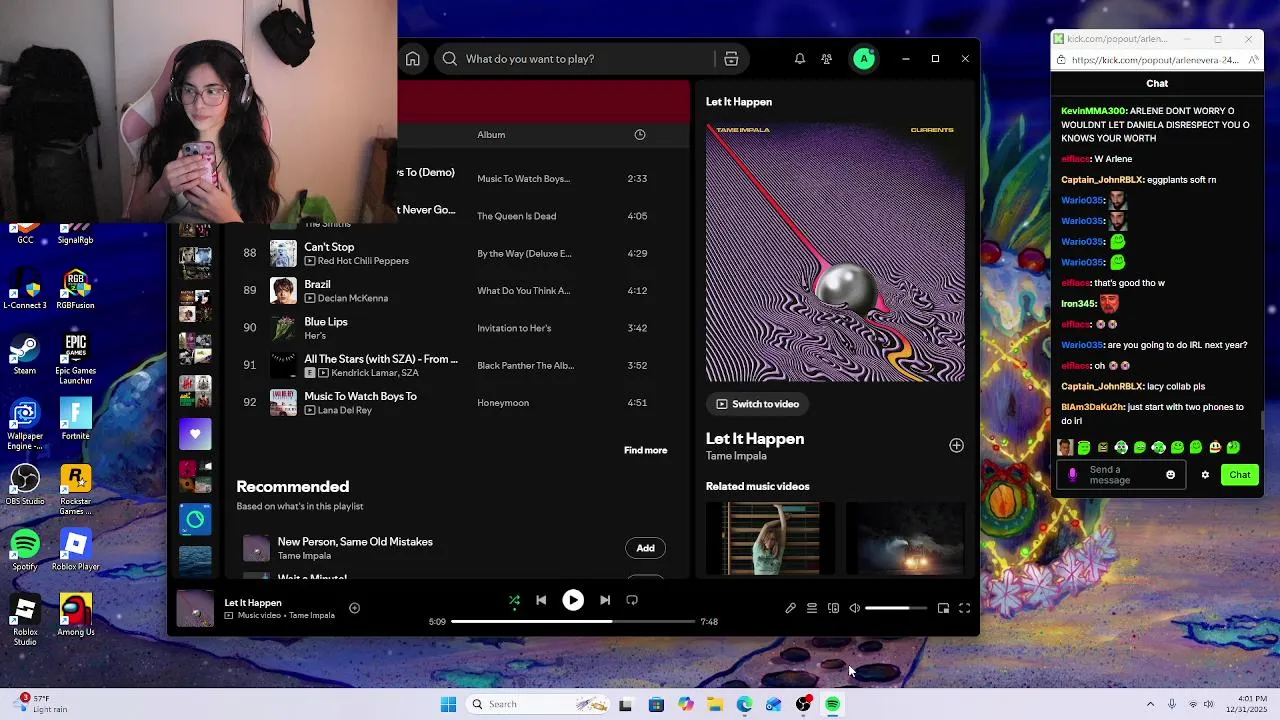
Task: Open Friend Activity people icon in Spotify
Action: [x=826, y=59]
